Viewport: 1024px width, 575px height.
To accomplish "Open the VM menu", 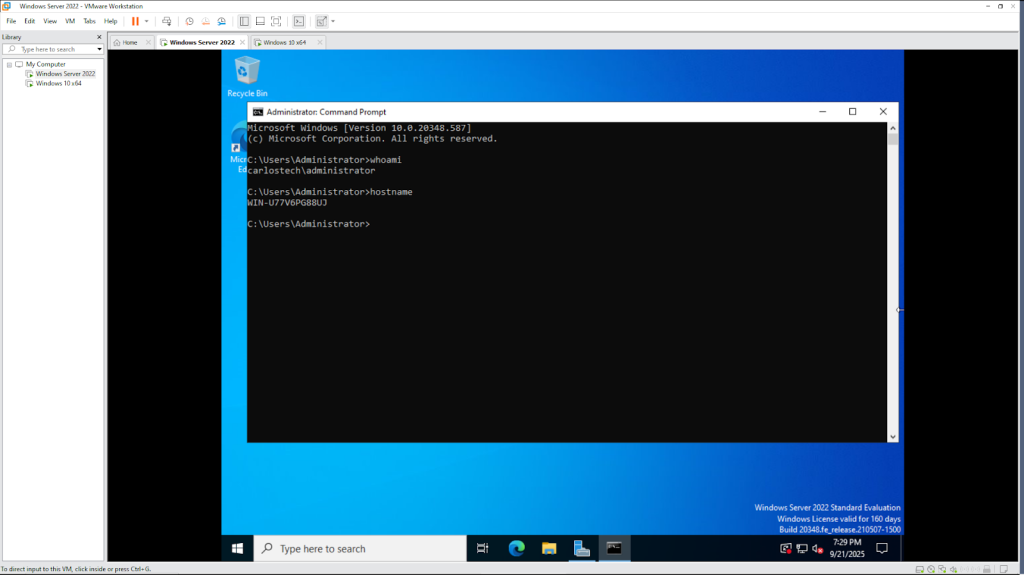I will coord(70,21).
